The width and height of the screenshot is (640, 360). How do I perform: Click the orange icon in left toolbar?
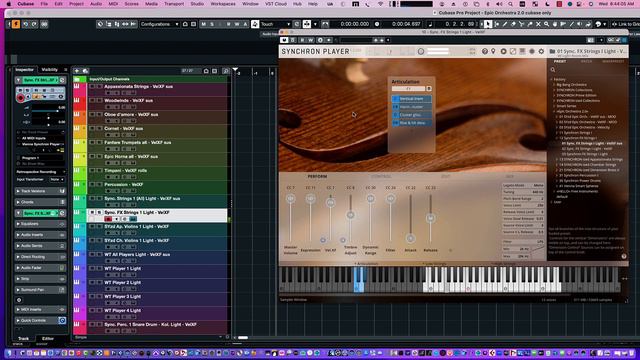[16, 24]
